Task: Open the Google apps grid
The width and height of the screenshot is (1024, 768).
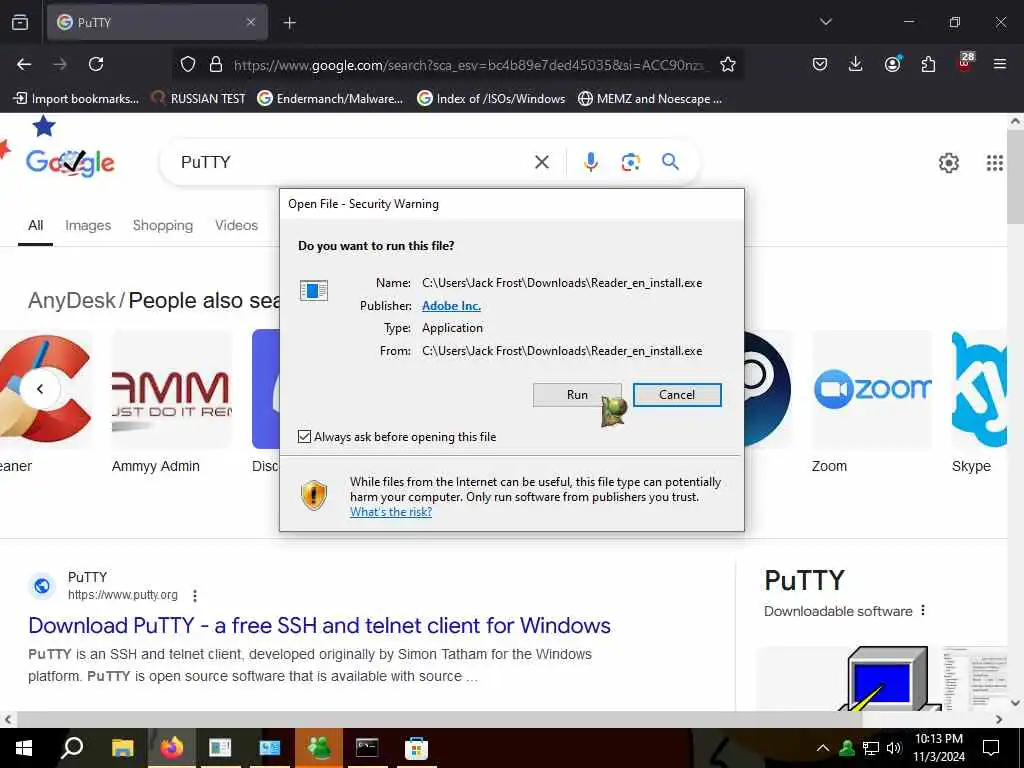Action: [994, 163]
